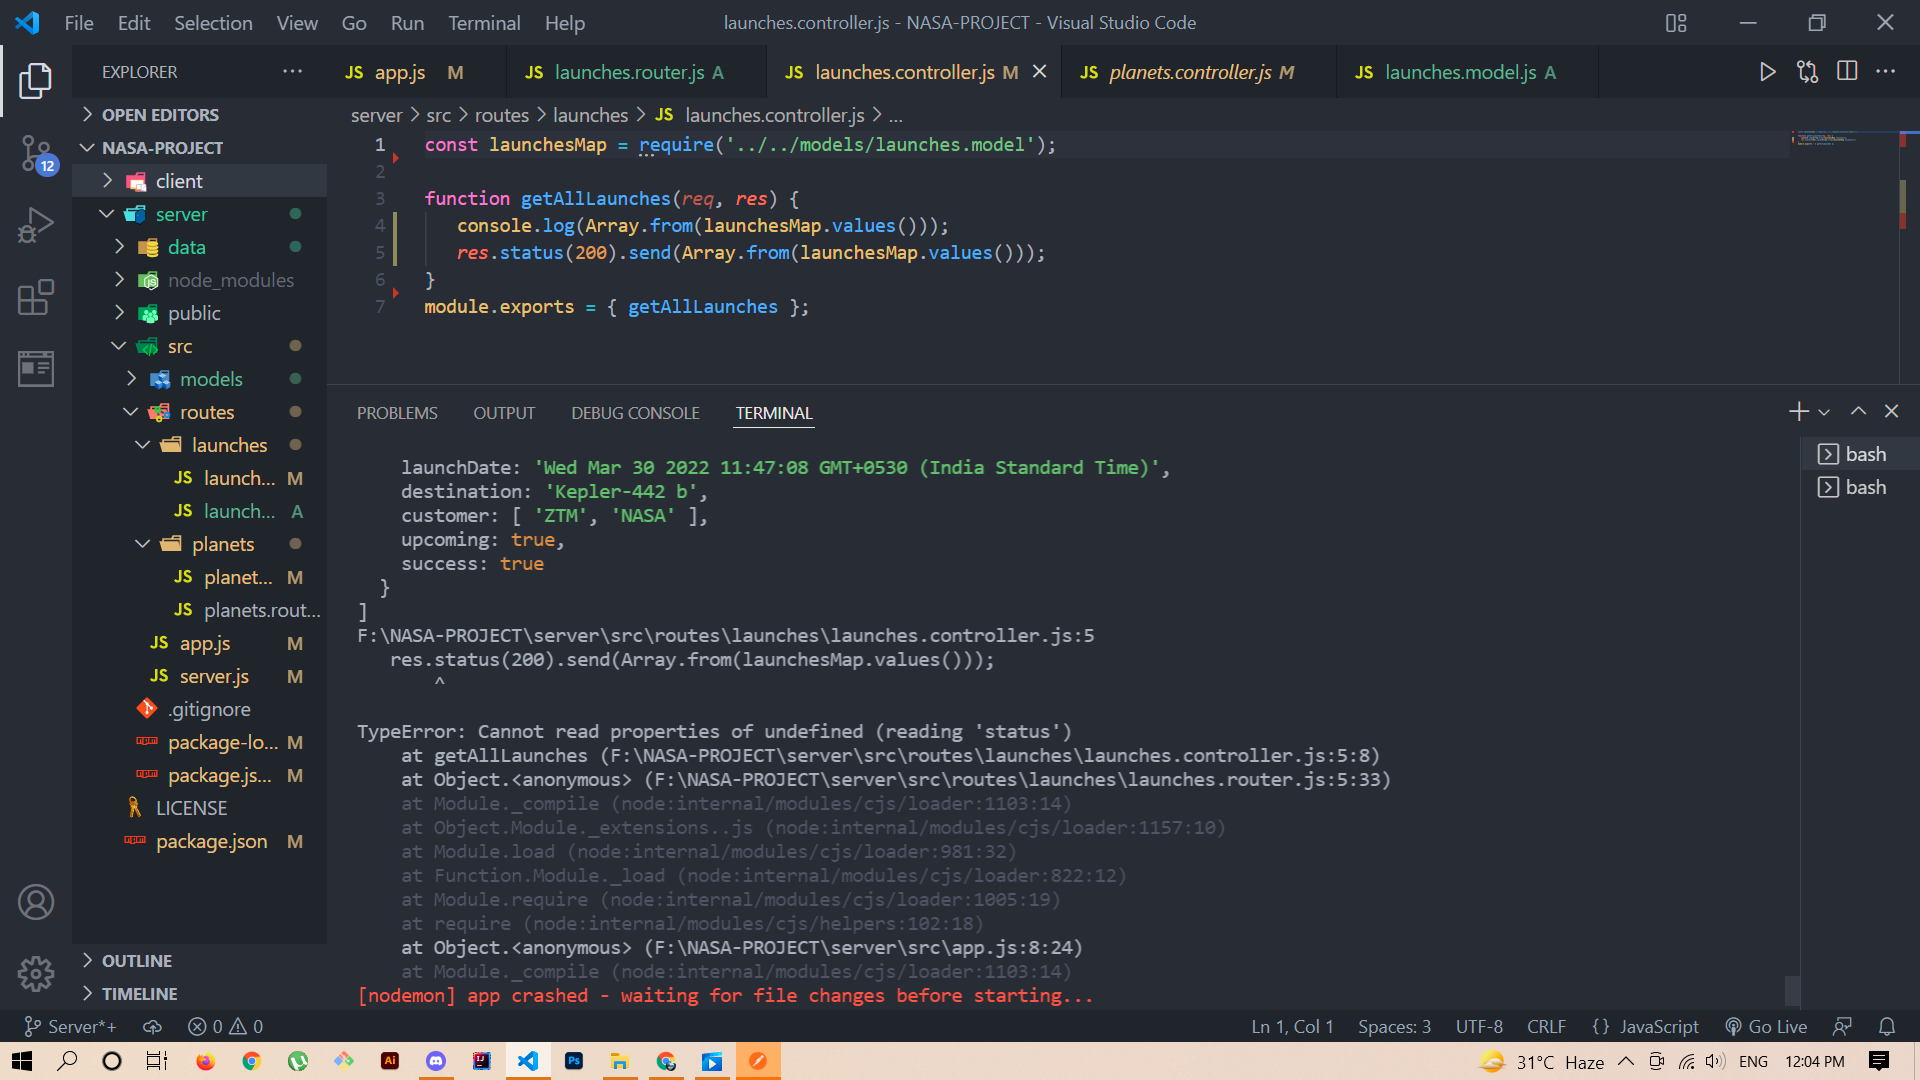Open Source Control view with 12 changes

37,155
